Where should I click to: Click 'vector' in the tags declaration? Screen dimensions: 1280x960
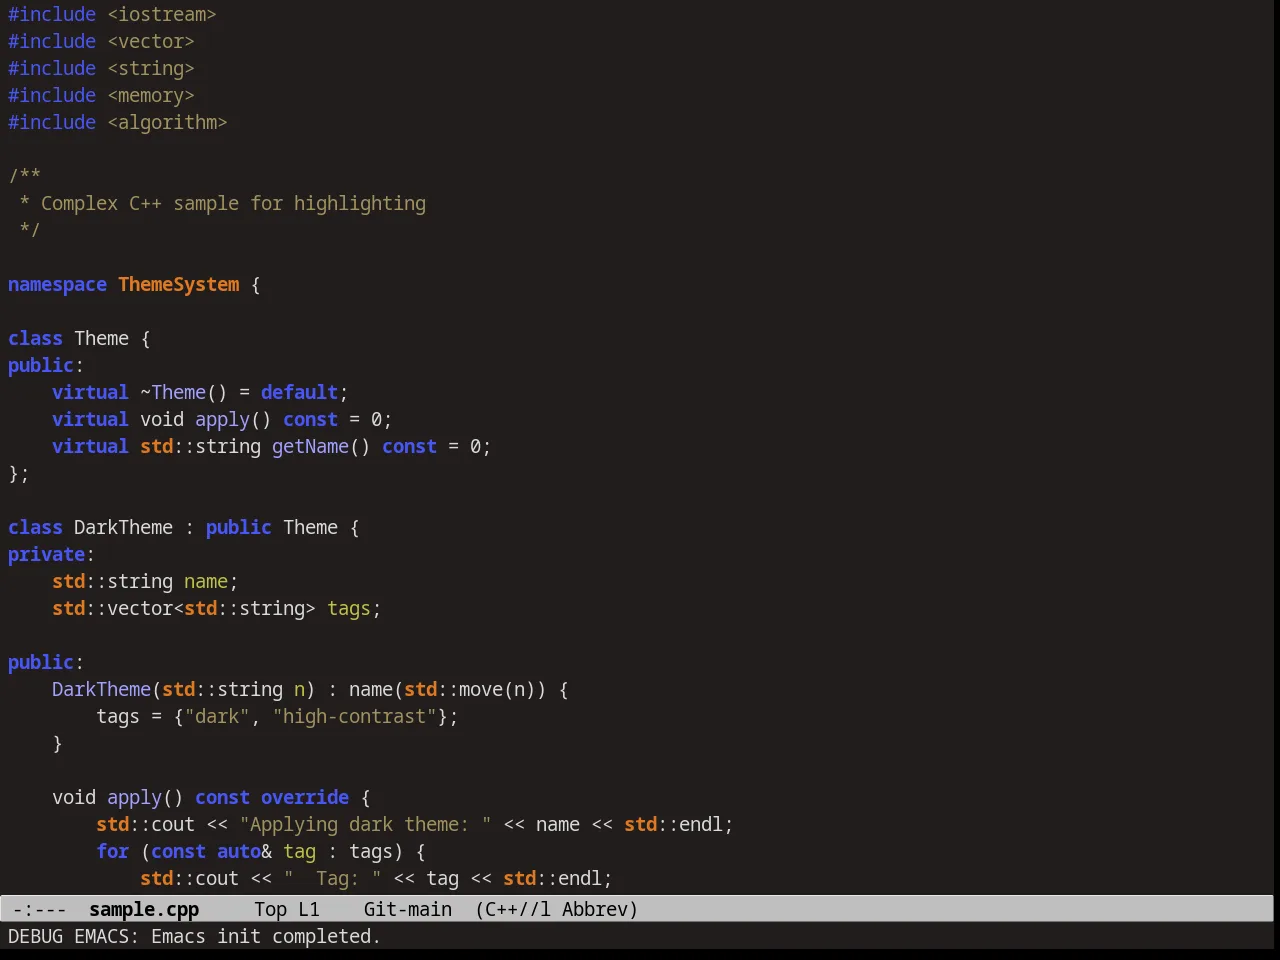coord(140,608)
